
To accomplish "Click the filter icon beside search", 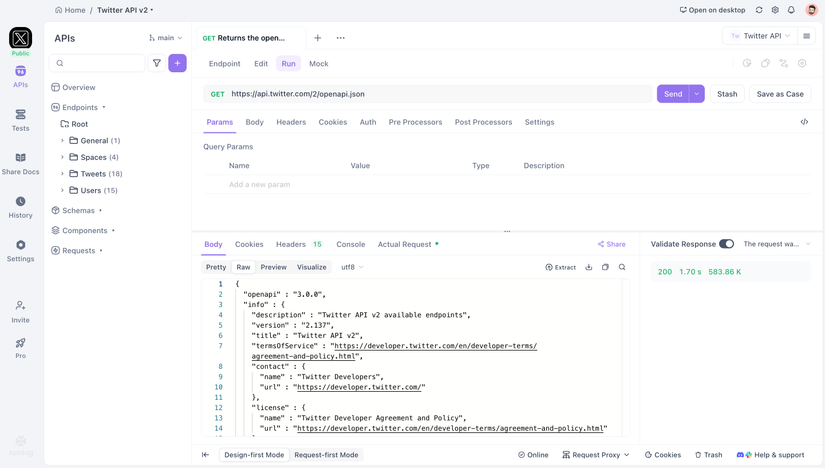I will coord(157,63).
